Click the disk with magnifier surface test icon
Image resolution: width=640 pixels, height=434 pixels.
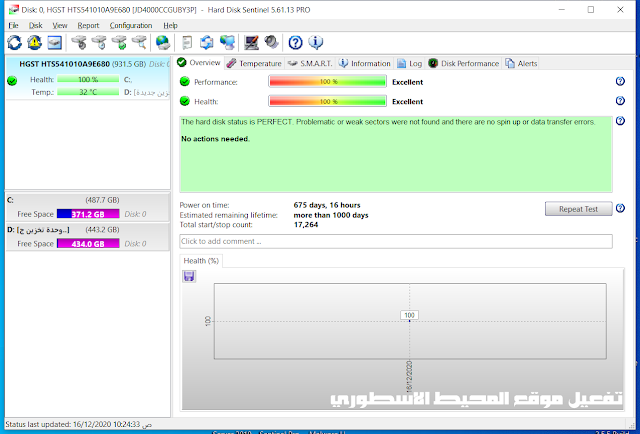point(139,42)
